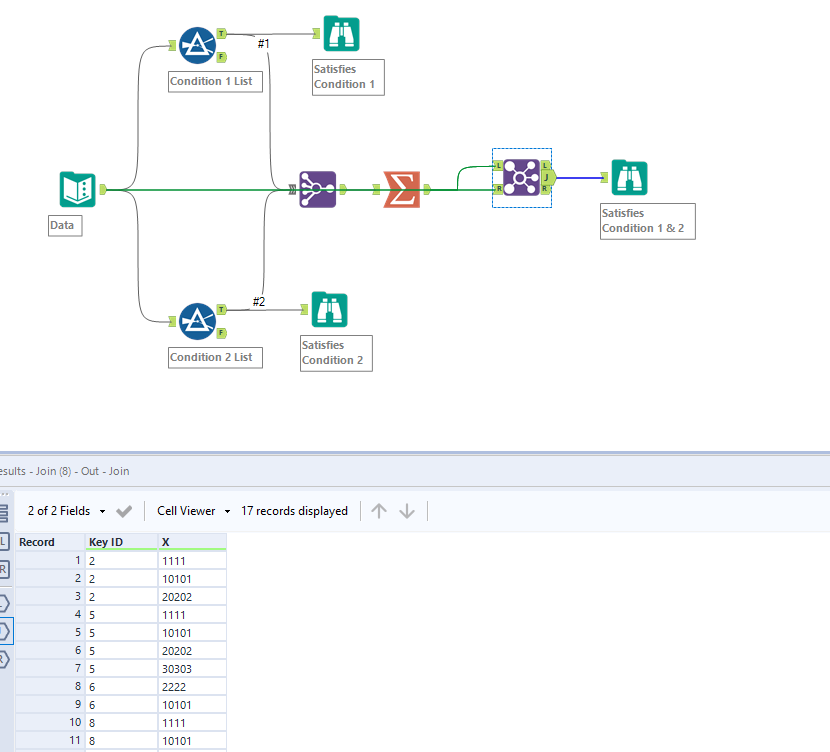Toggle the L input anchor view
830x752 pixels.
[6, 542]
